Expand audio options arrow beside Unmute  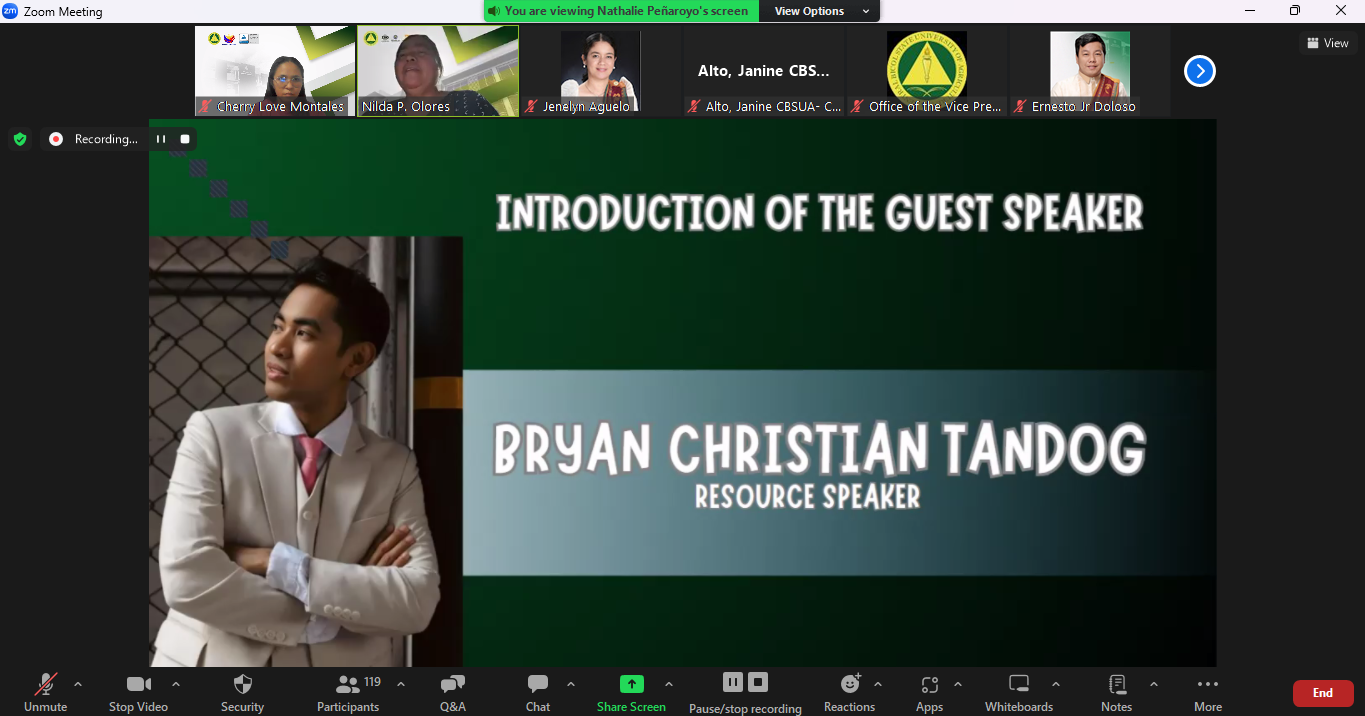(78, 685)
